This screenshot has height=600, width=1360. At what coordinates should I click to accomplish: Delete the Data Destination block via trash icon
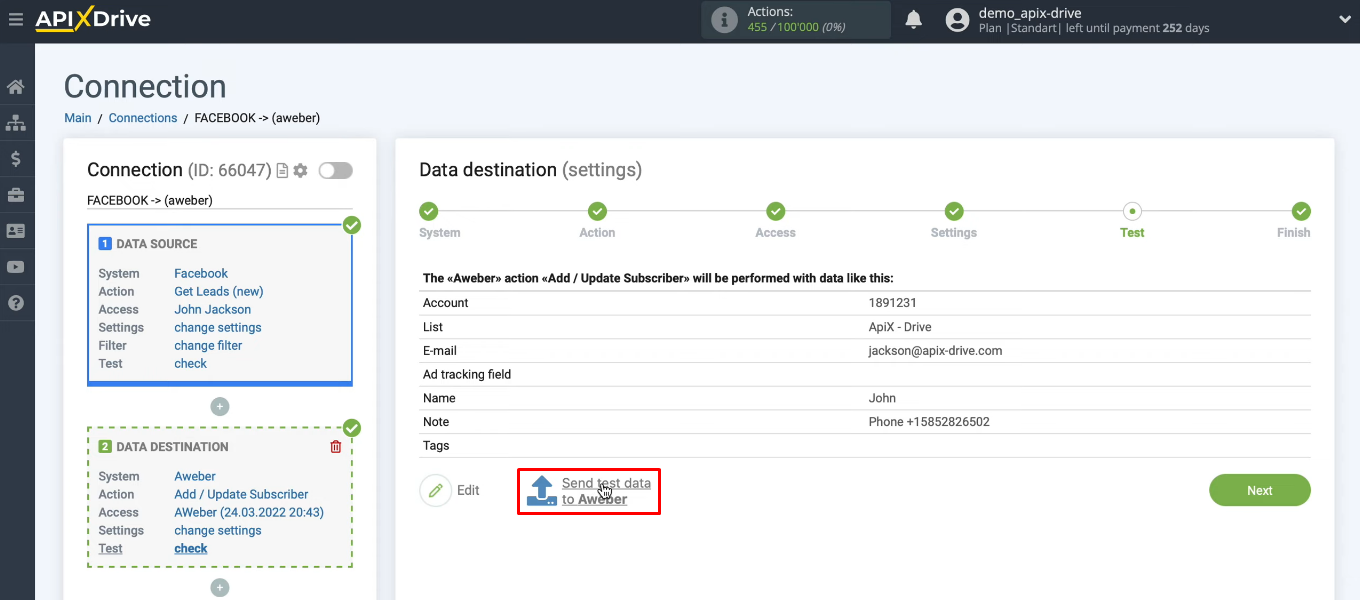[336, 446]
